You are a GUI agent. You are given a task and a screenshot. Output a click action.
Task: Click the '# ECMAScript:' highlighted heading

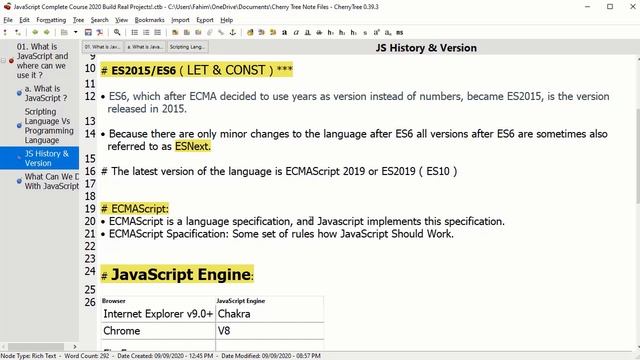pos(135,209)
